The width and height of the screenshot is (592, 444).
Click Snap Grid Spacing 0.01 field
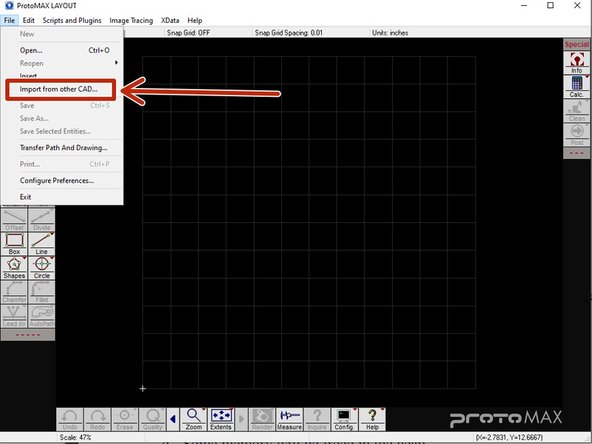288,33
